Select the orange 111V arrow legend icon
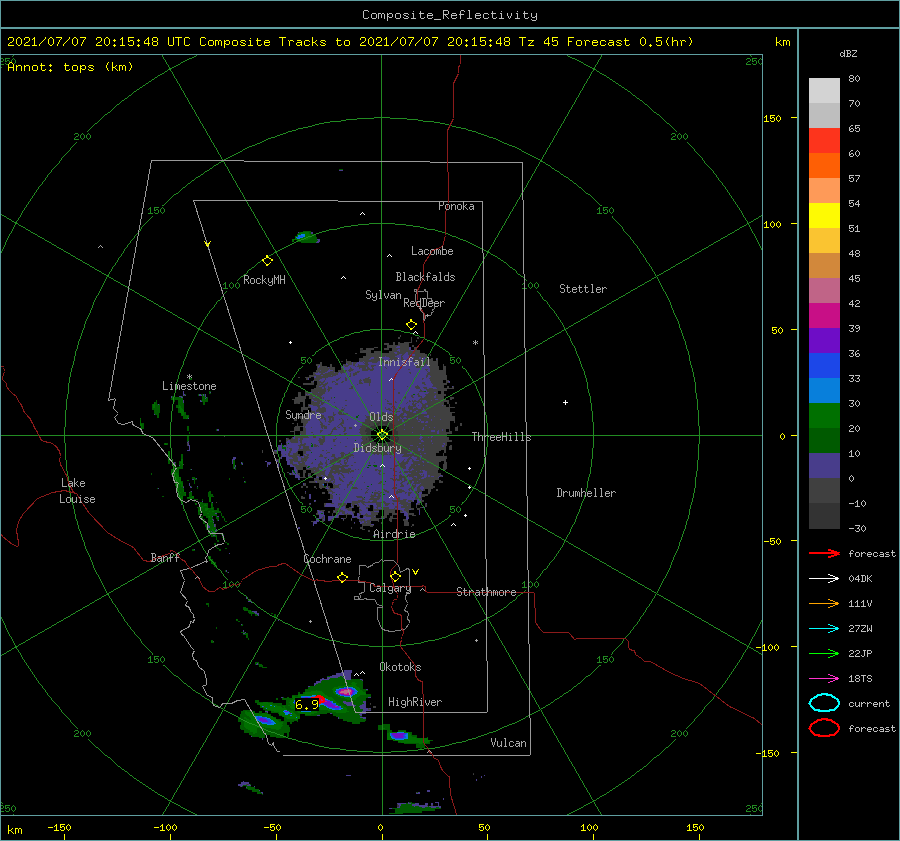The width and height of the screenshot is (900, 841). [x=824, y=603]
